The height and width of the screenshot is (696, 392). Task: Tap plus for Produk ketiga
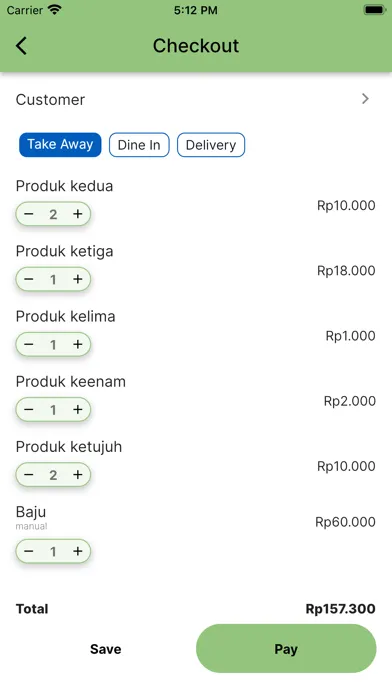78,279
